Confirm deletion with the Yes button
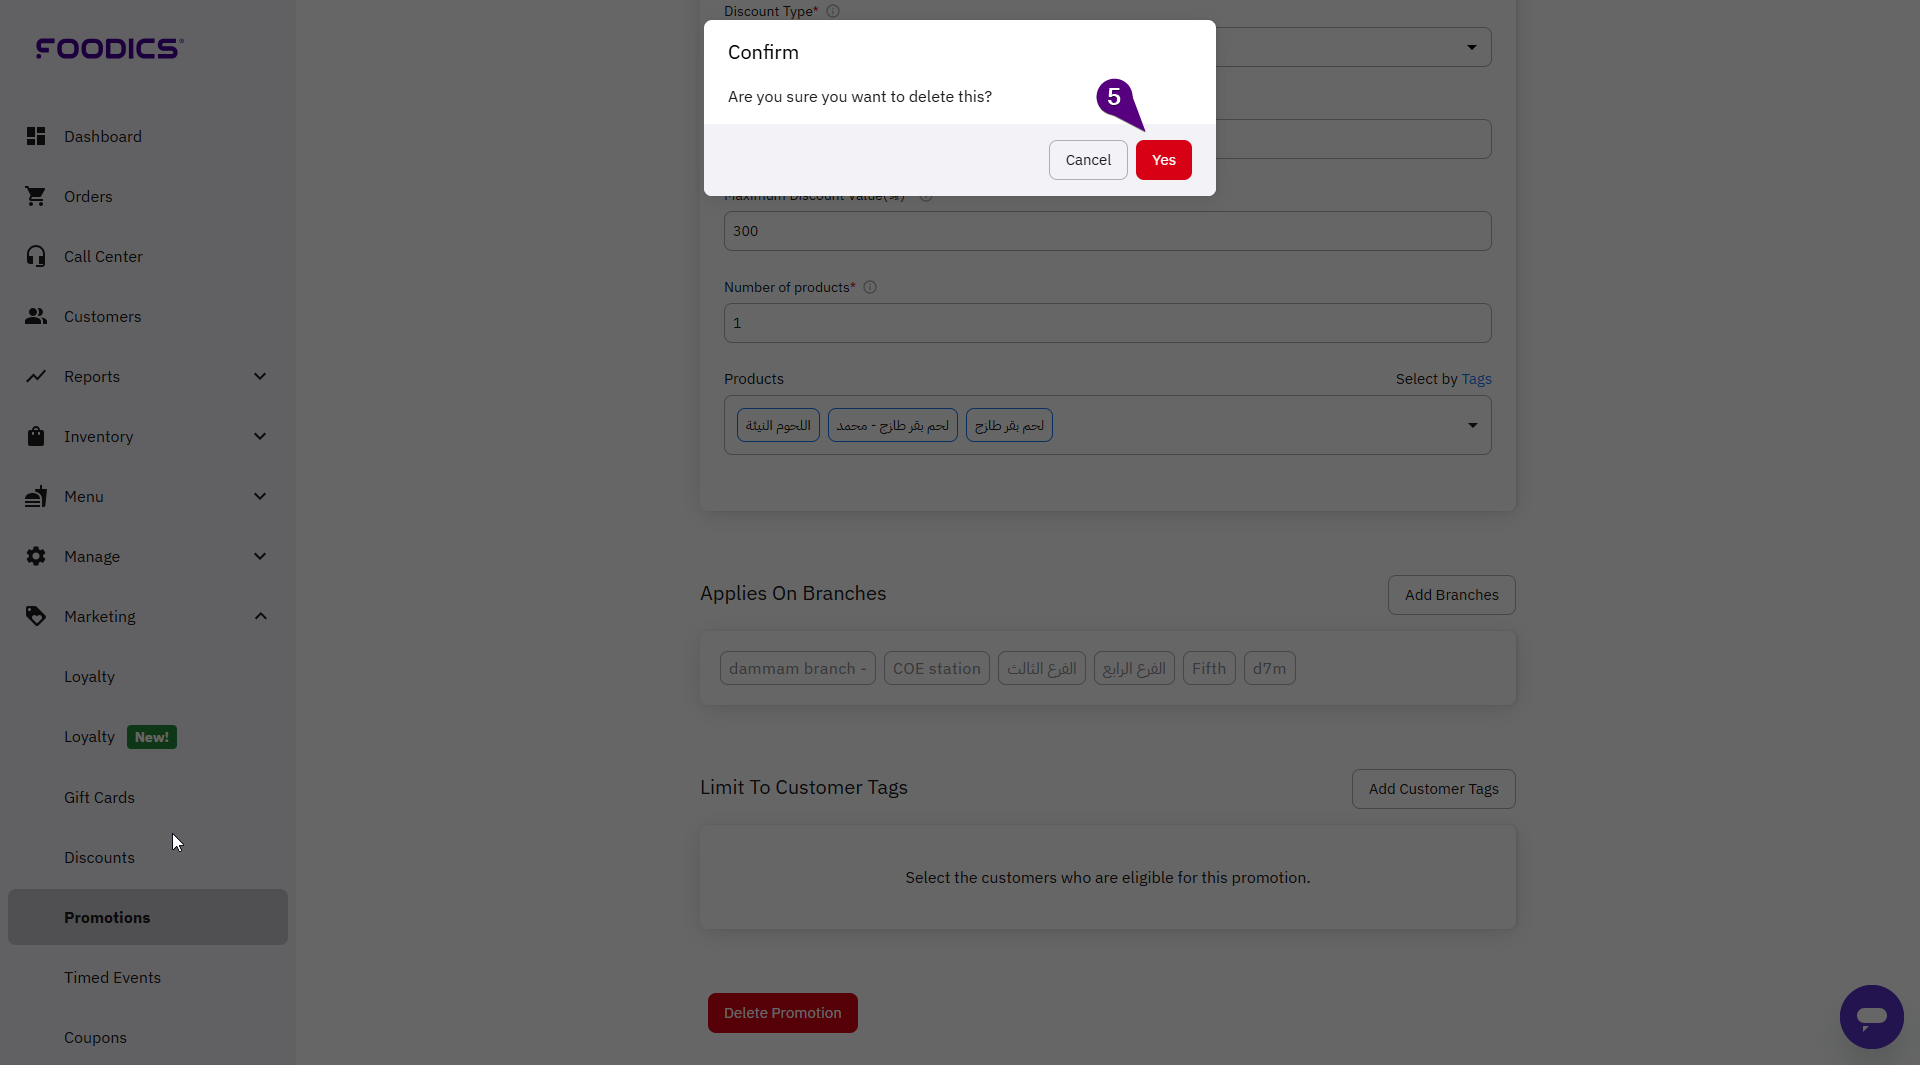 (x=1163, y=160)
